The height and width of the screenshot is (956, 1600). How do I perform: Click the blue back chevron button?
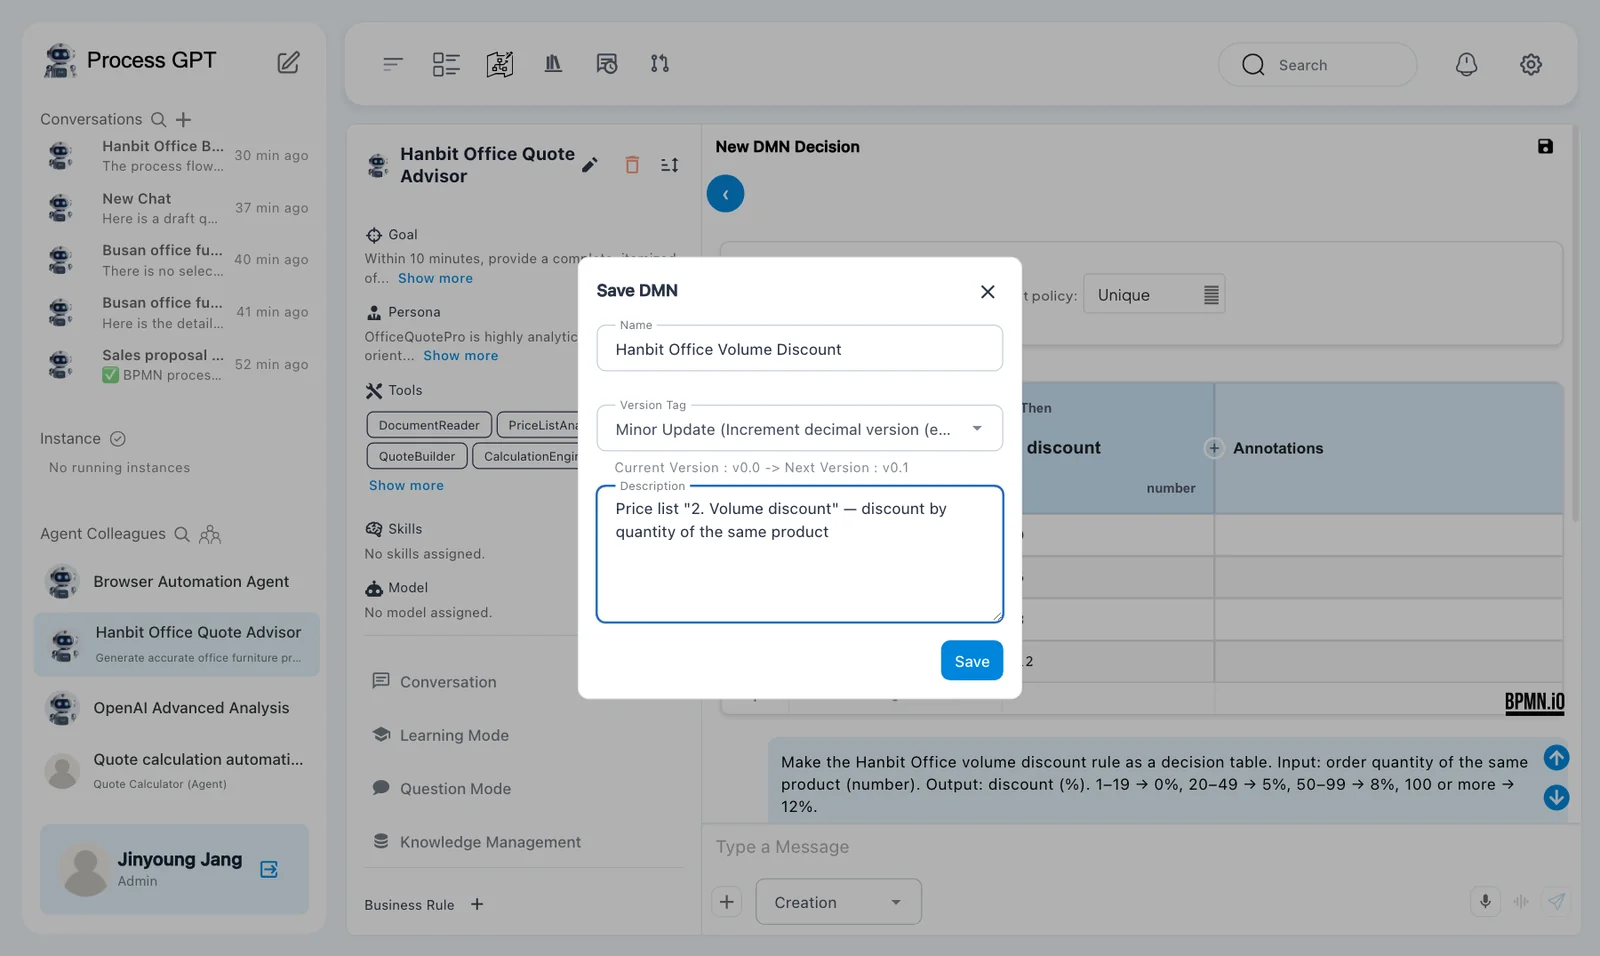725,194
